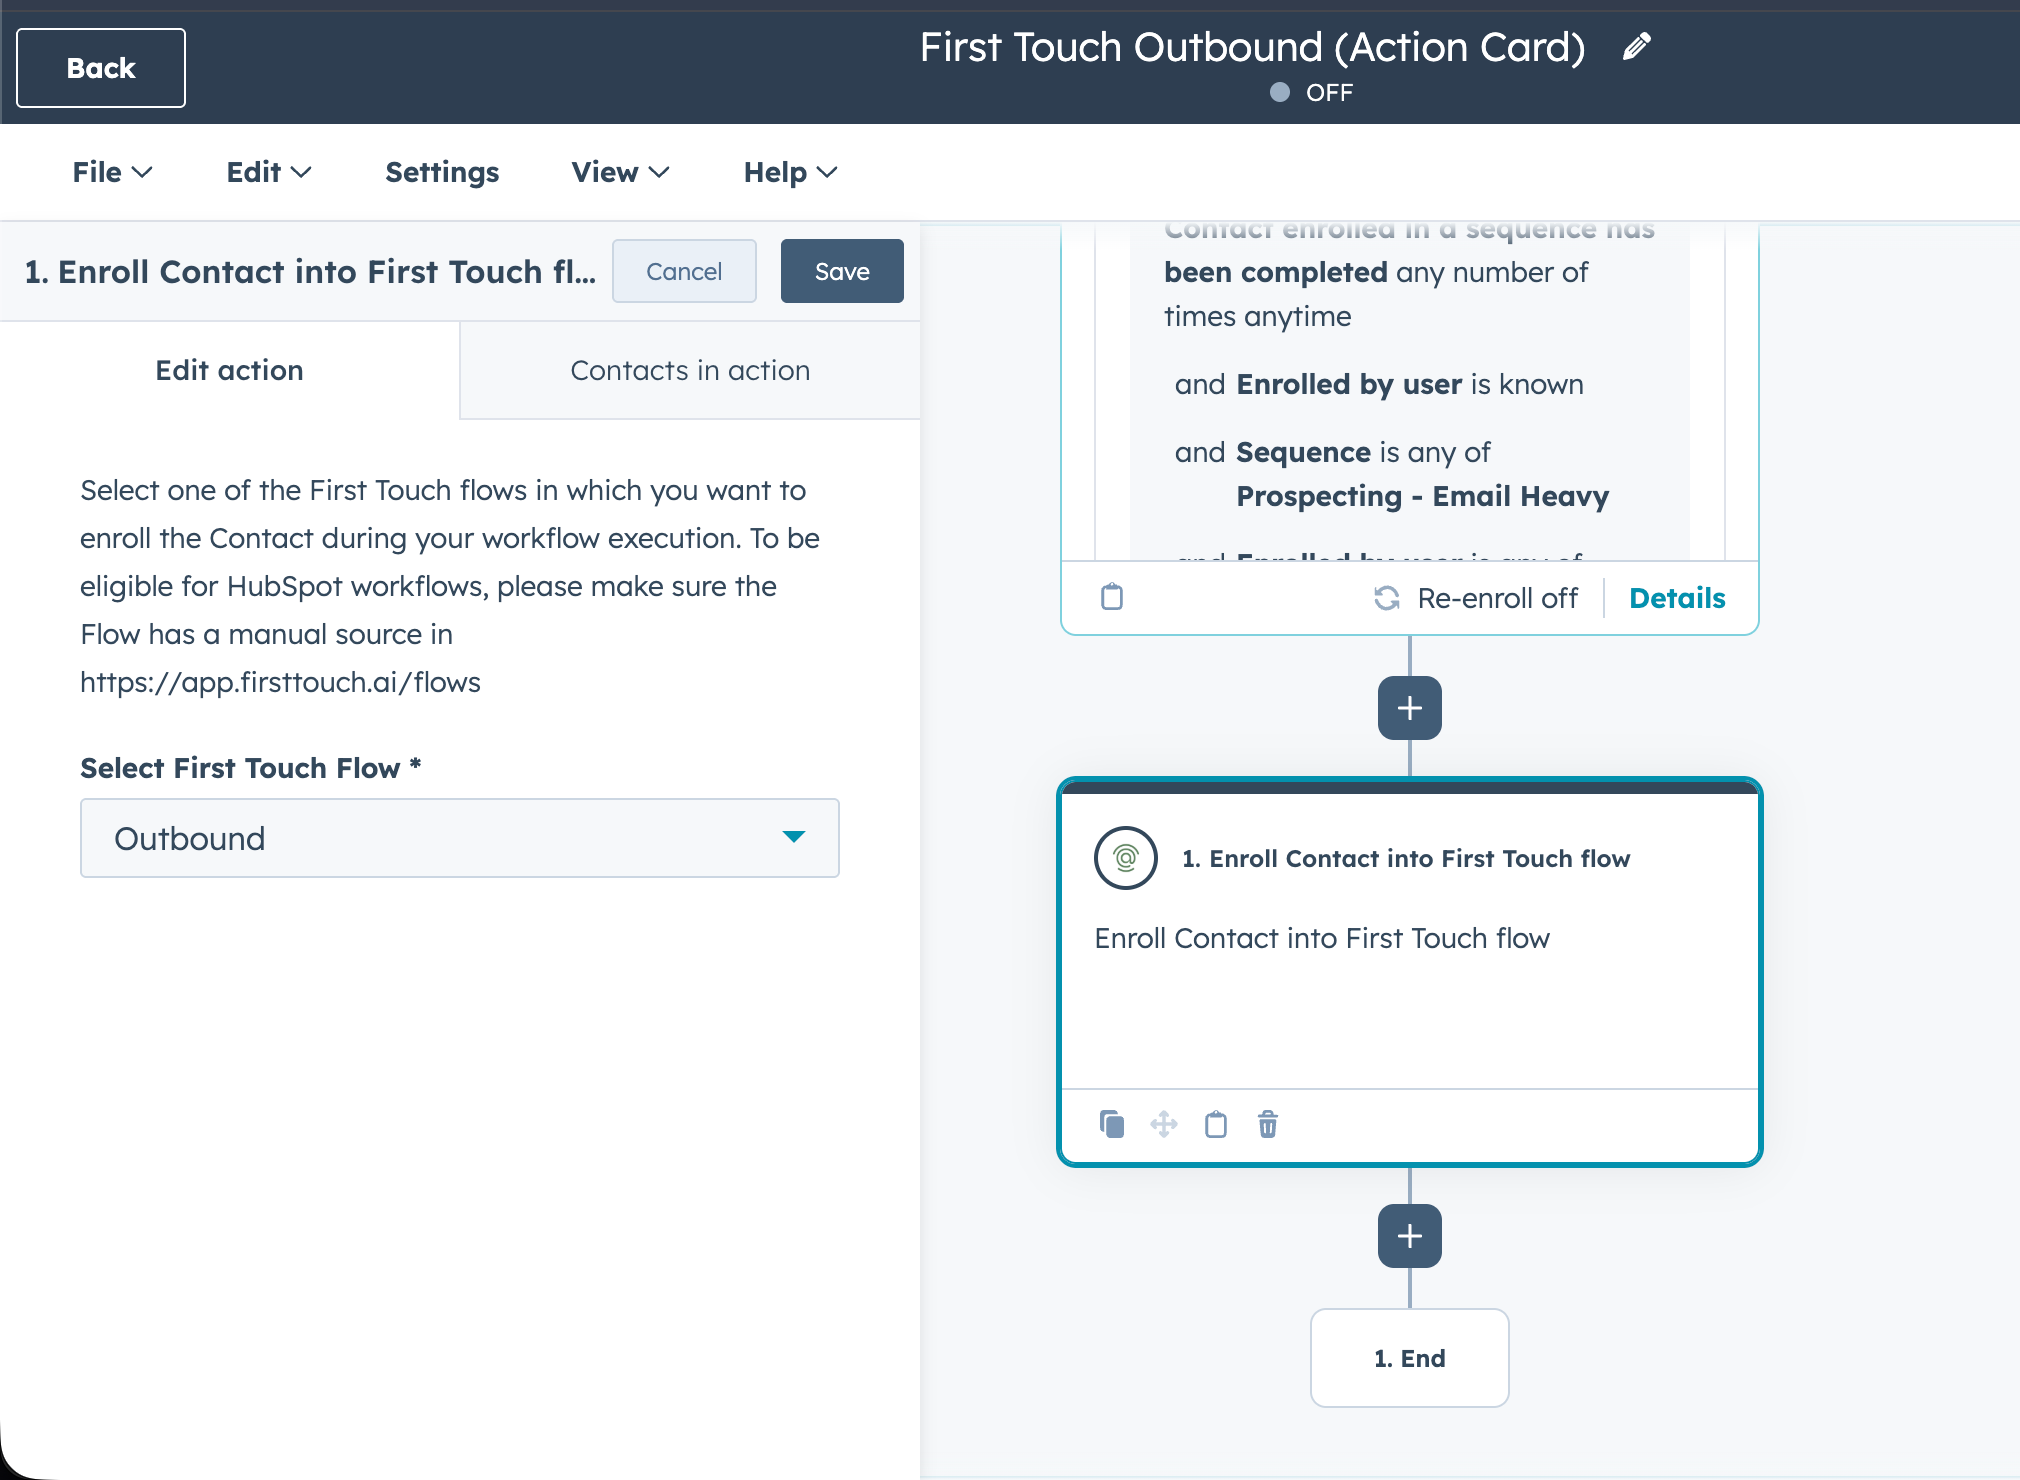This screenshot has width=2020, height=1480.
Task: Select the 1. End node
Action: pyautogui.click(x=1409, y=1358)
